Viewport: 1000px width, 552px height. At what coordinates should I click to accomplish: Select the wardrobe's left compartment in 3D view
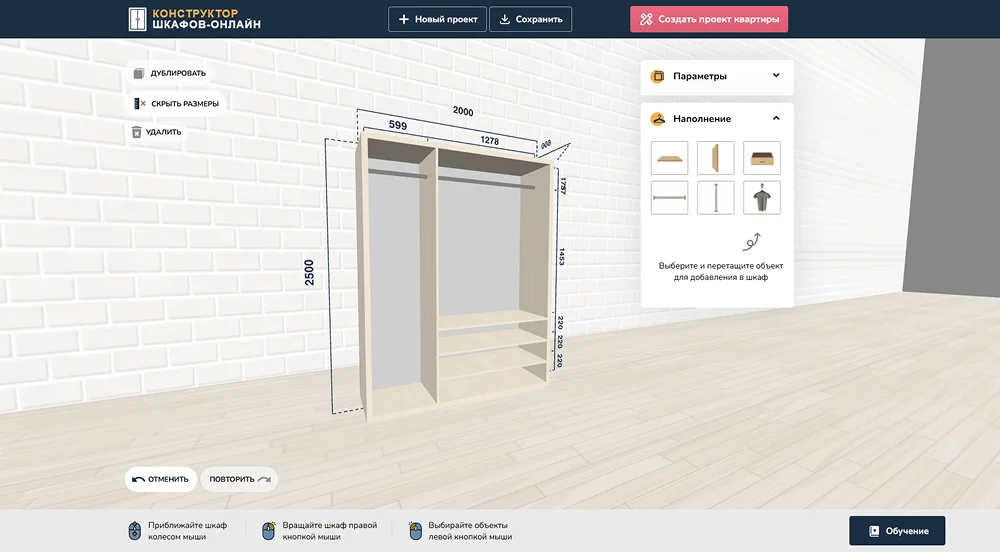pos(397,290)
